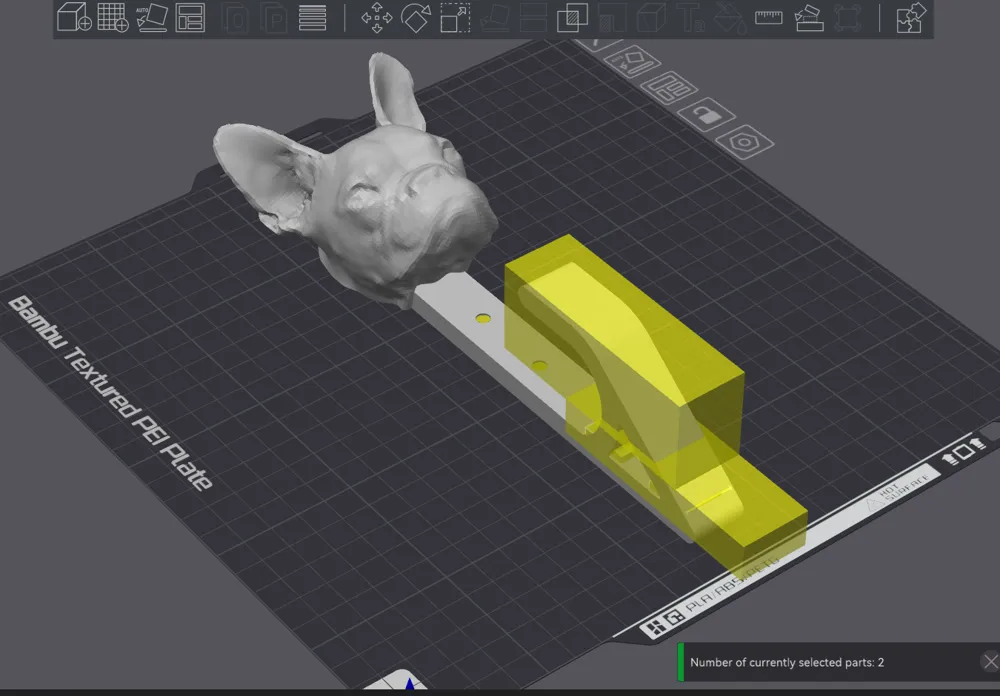Select the Lay on face tool
Viewport: 1000px width, 696px height.
pos(494,18)
